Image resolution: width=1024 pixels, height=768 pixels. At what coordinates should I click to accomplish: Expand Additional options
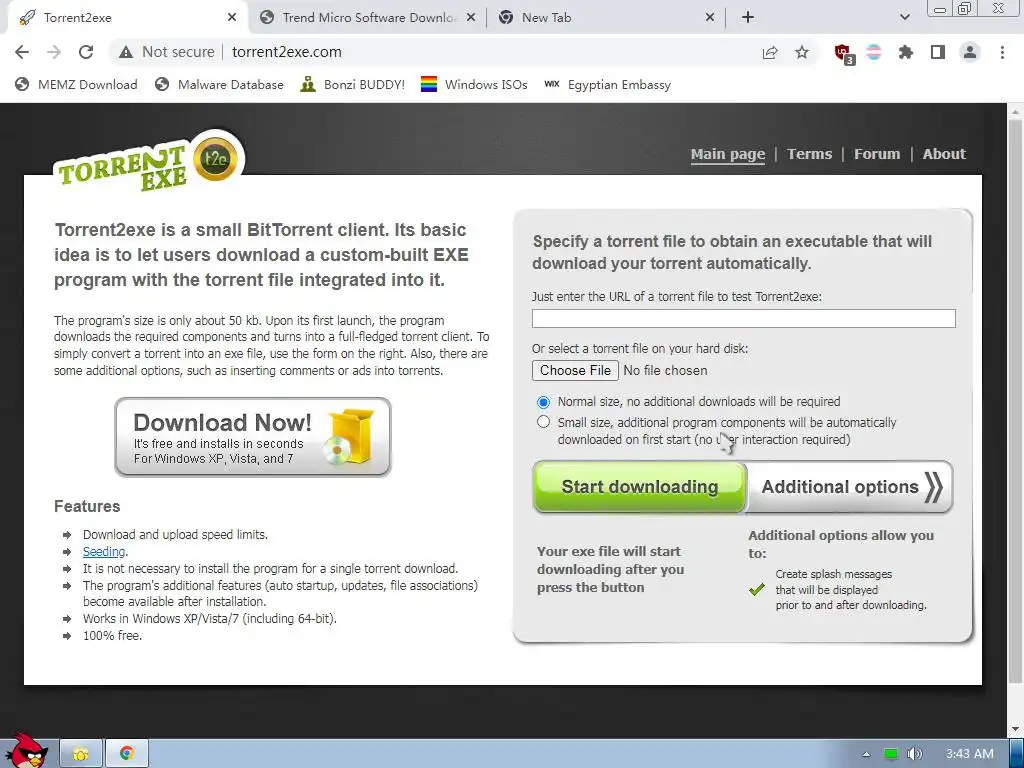click(x=850, y=487)
